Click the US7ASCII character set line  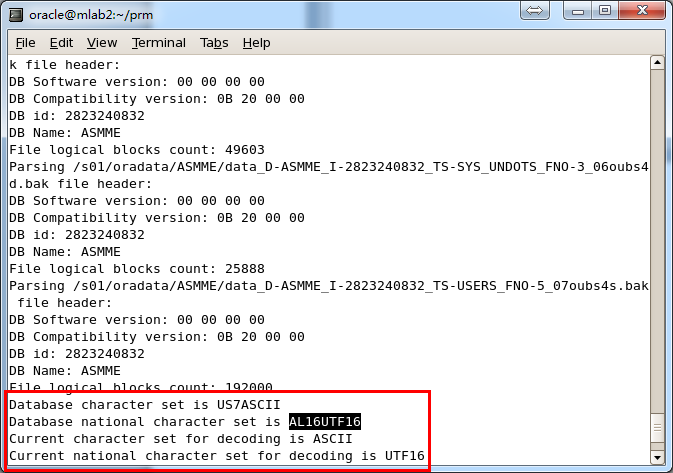pyautogui.click(x=144, y=405)
